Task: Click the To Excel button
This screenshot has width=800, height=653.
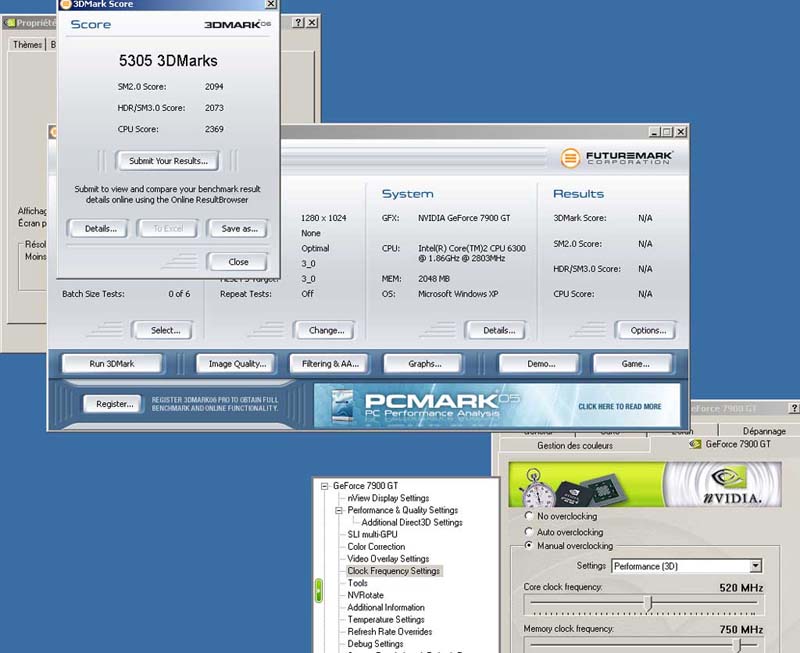Action: (x=168, y=229)
